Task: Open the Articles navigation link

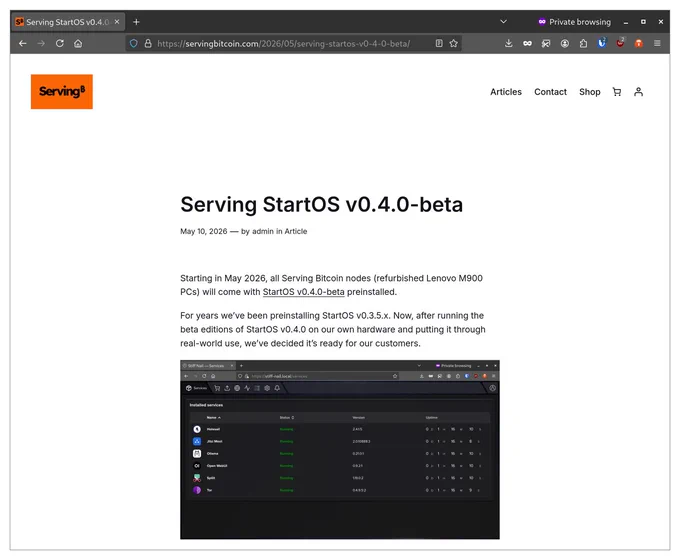Action: [506, 92]
